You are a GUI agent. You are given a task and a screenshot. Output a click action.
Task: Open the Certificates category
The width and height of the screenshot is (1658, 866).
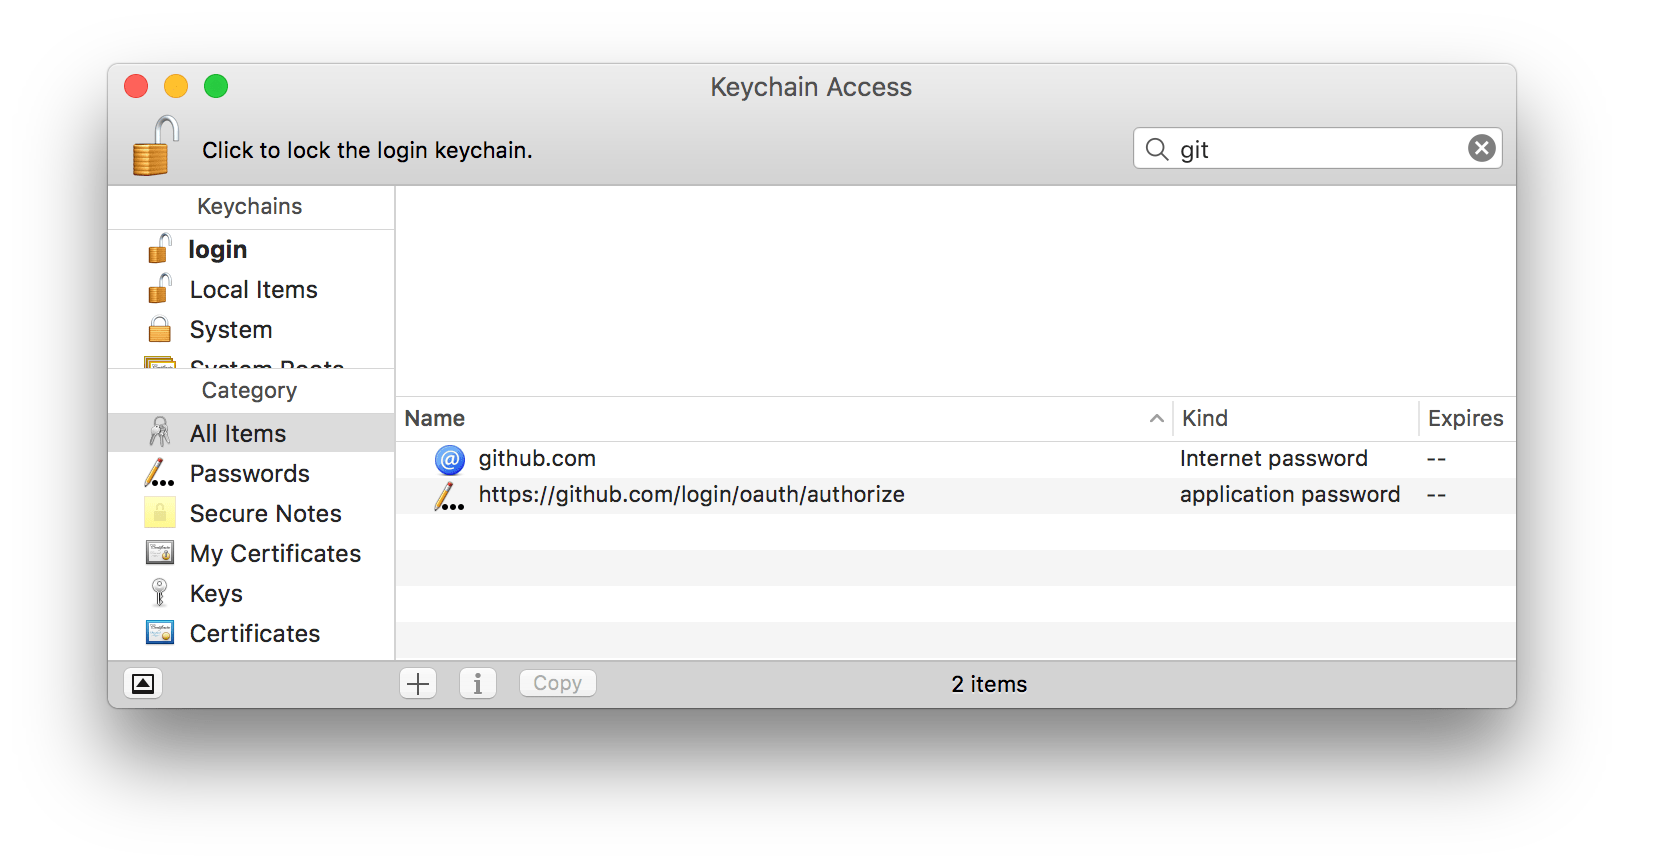[254, 634]
